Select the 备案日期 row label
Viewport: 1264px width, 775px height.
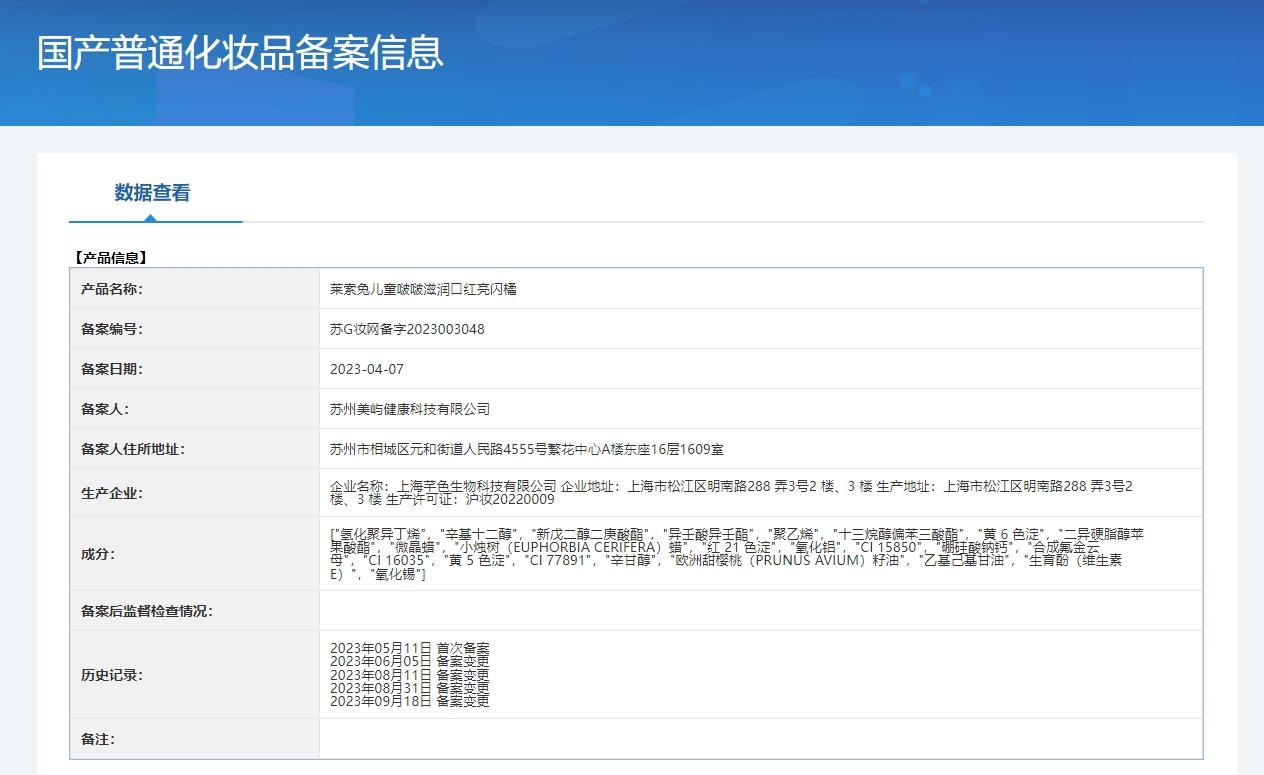tap(112, 369)
